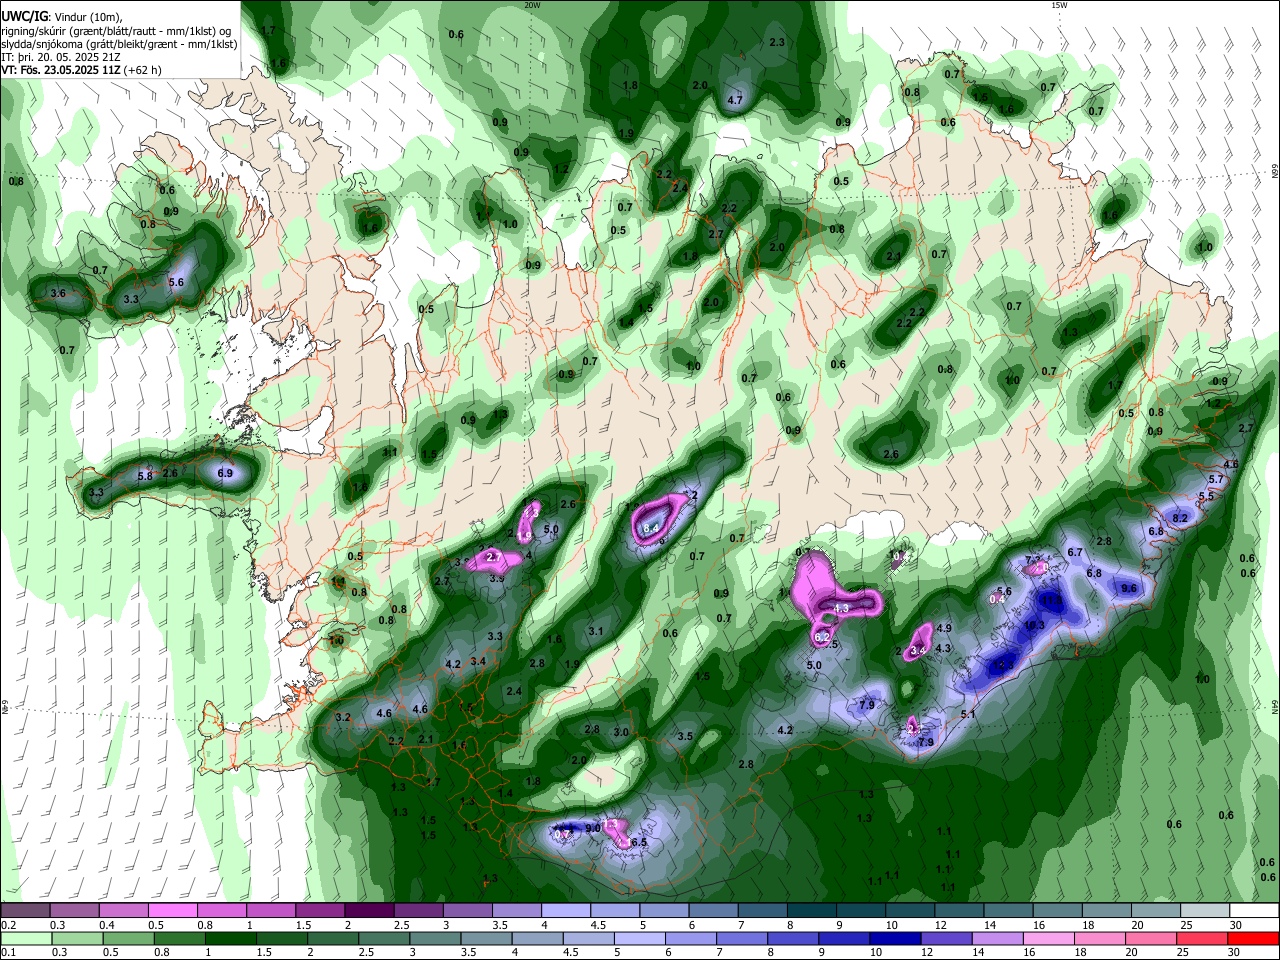Select the rigning/skúrir legend description line

[117, 31]
